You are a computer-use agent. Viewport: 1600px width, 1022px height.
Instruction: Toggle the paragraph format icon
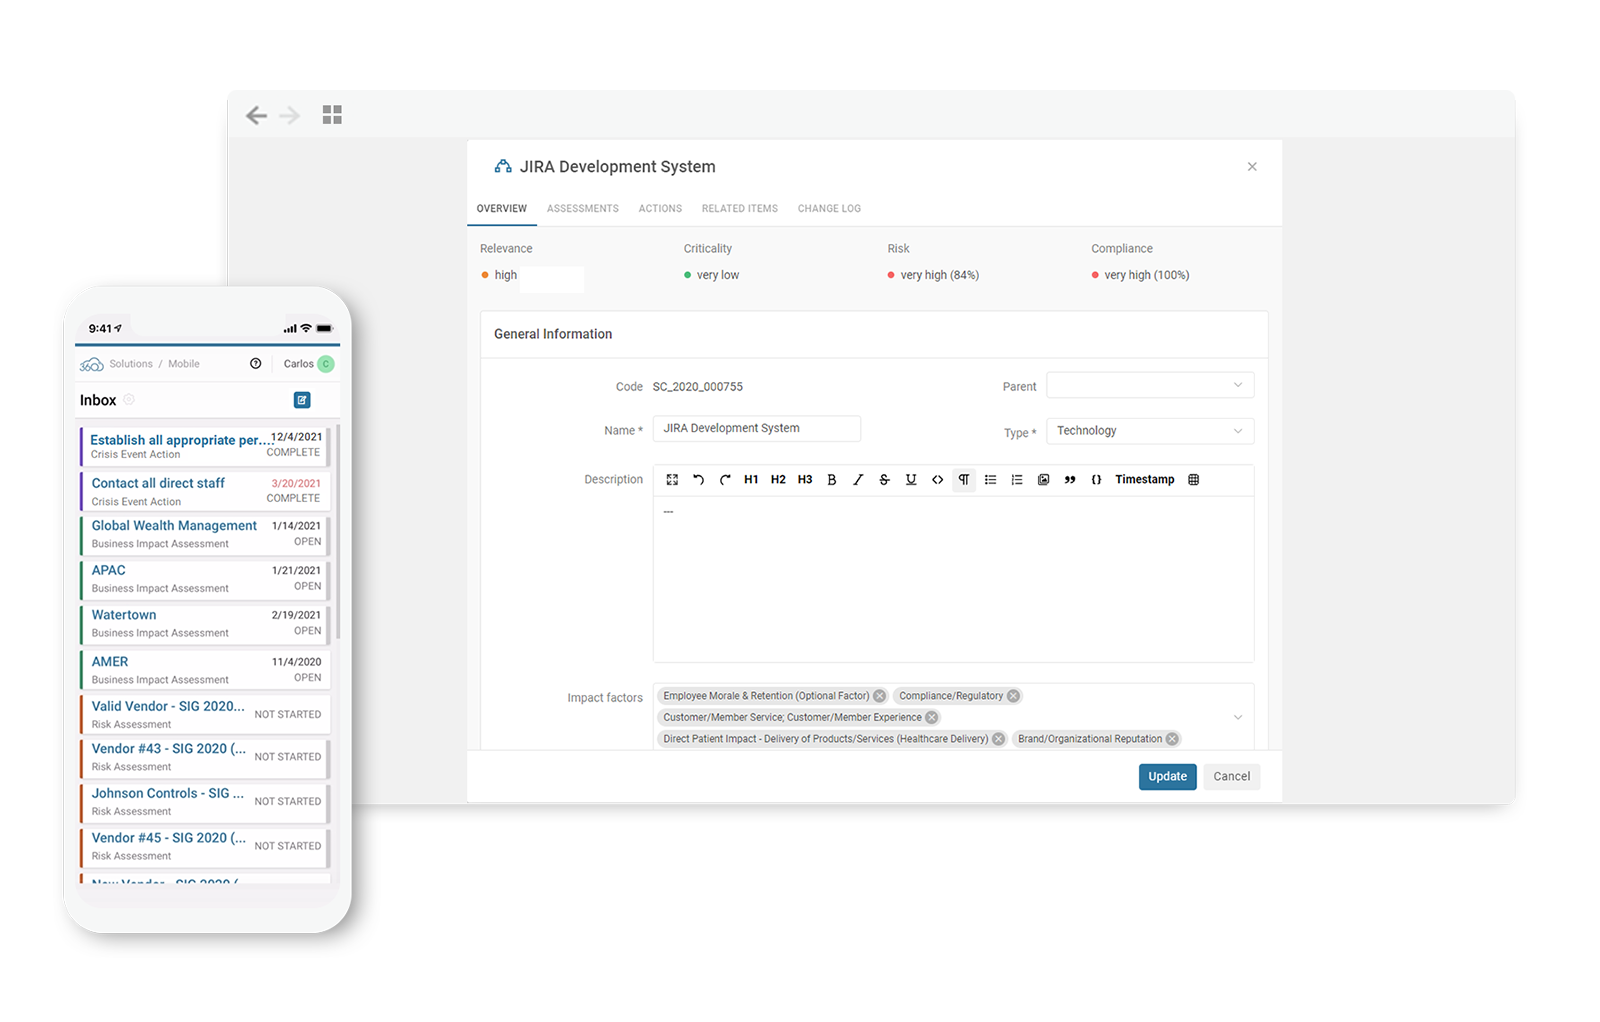(x=964, y=480)
